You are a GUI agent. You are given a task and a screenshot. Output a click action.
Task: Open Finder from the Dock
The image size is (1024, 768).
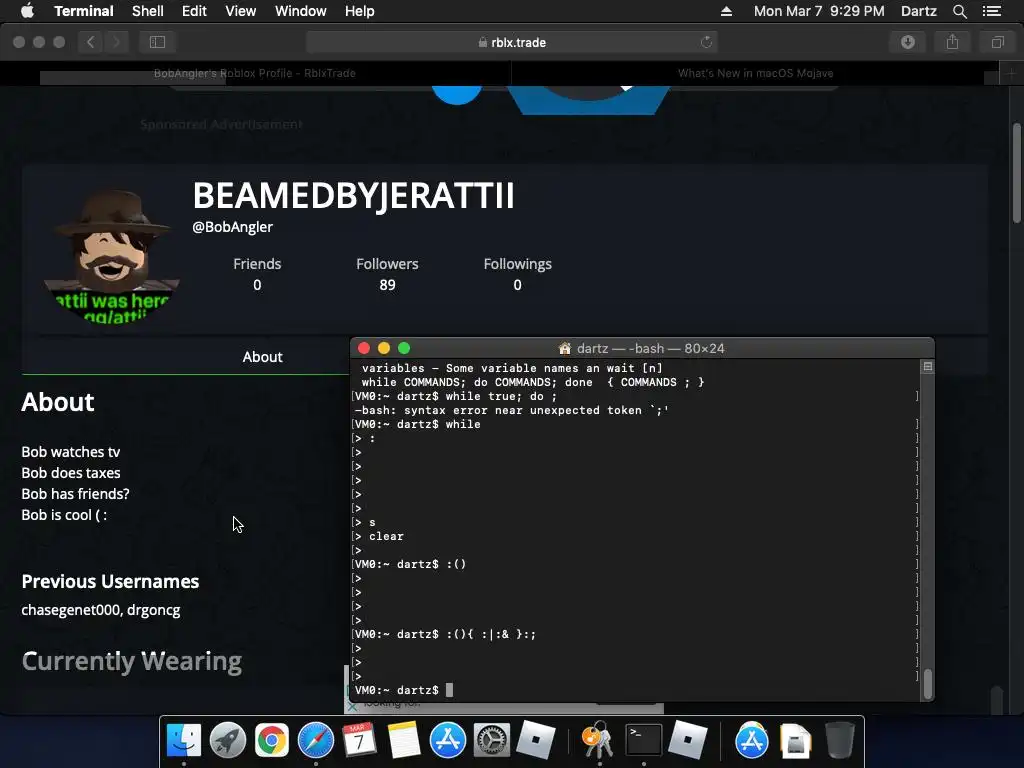184,741
